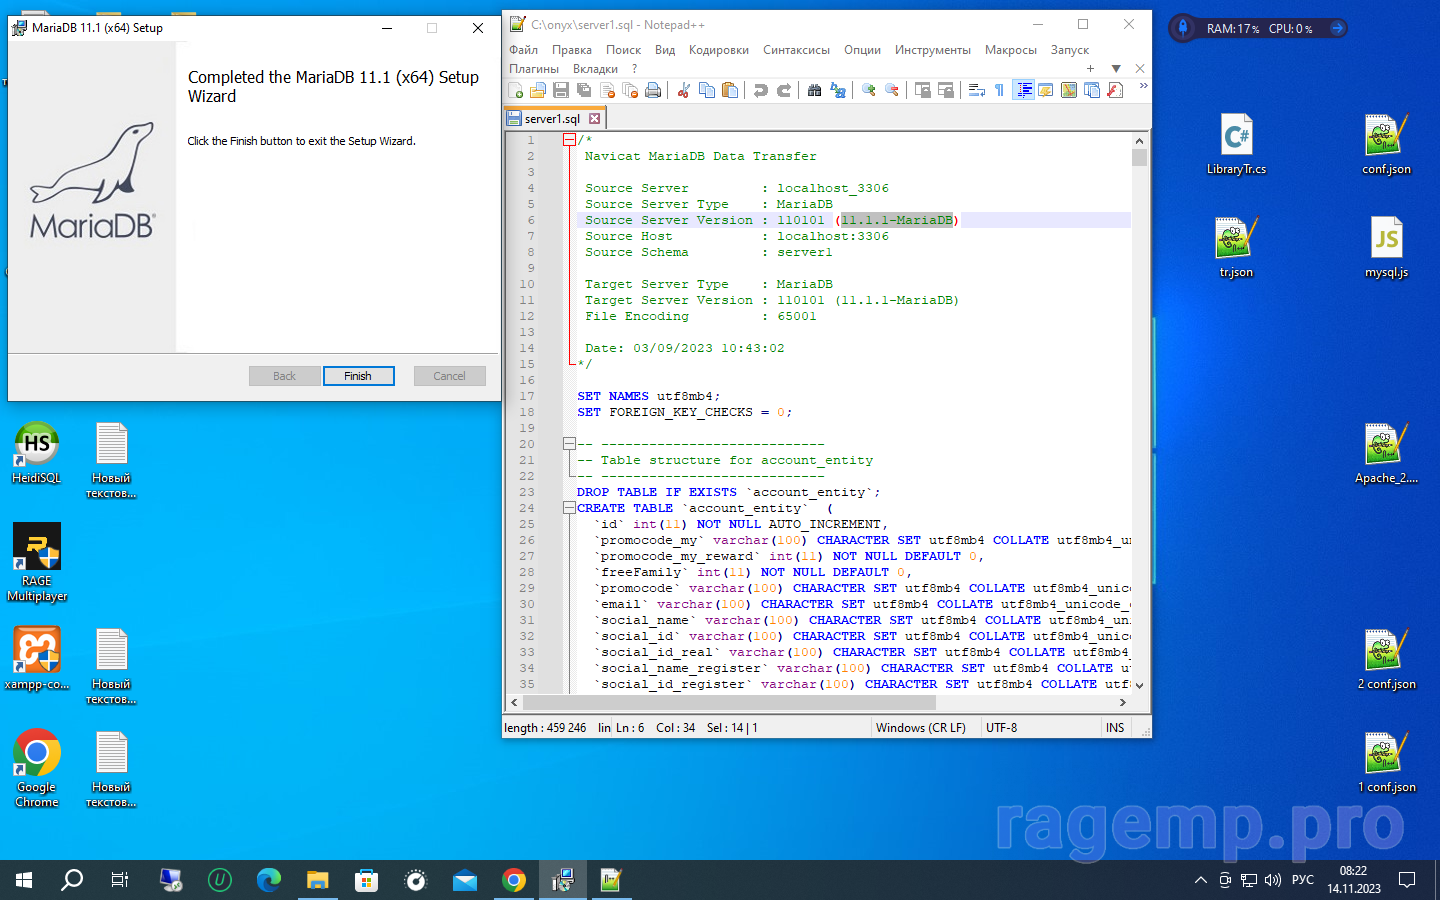Viewport: 1440px width, 900px height.
Task: Click INS mode indicator in status bar
Action: click(1115, 728)
